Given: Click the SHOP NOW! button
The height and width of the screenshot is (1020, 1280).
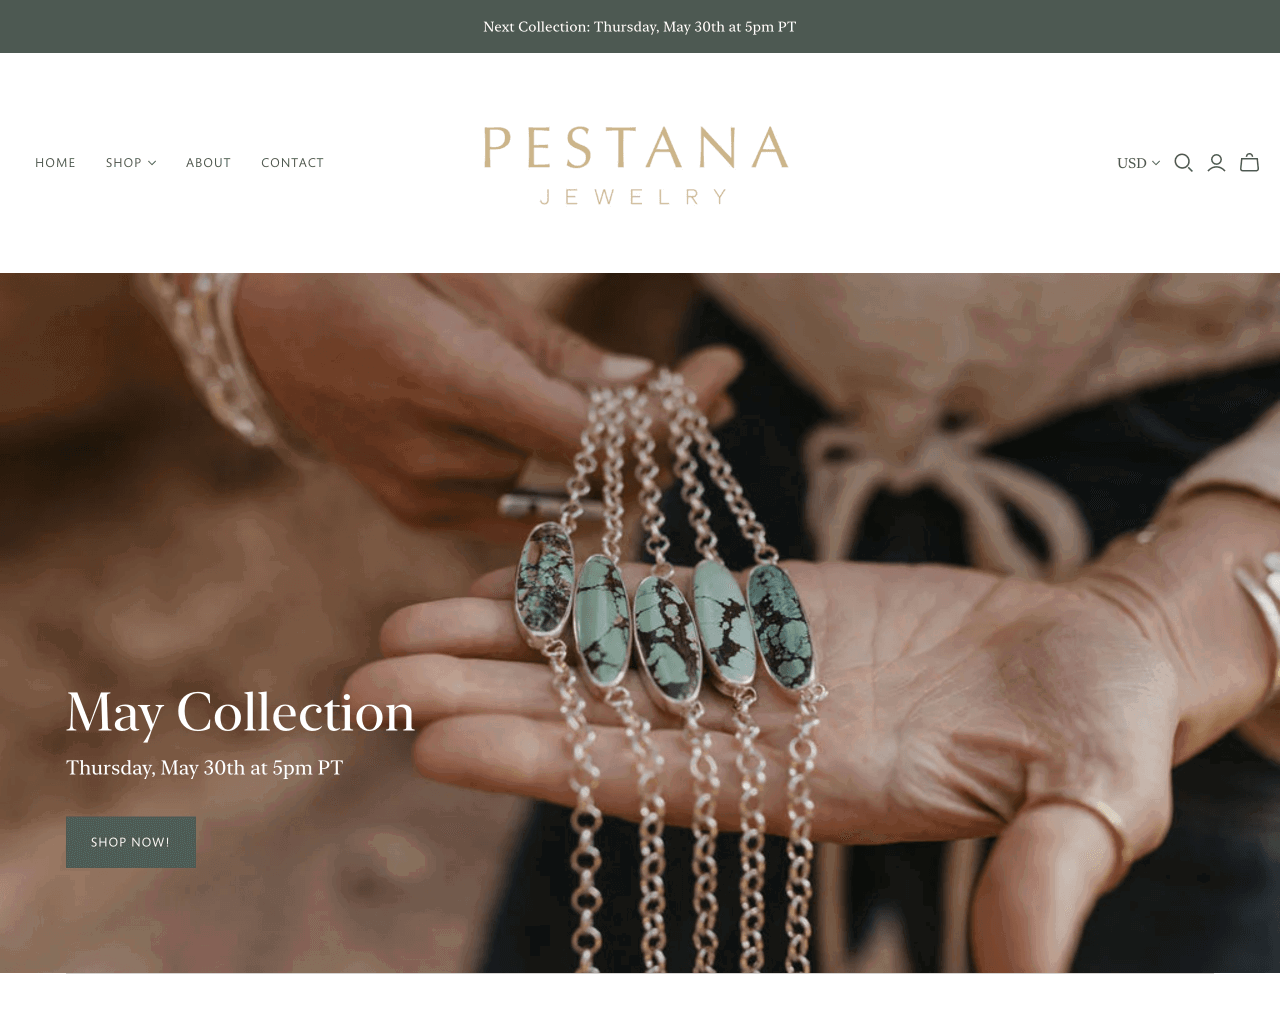Looking at the screenshot, I should point(131,842).
